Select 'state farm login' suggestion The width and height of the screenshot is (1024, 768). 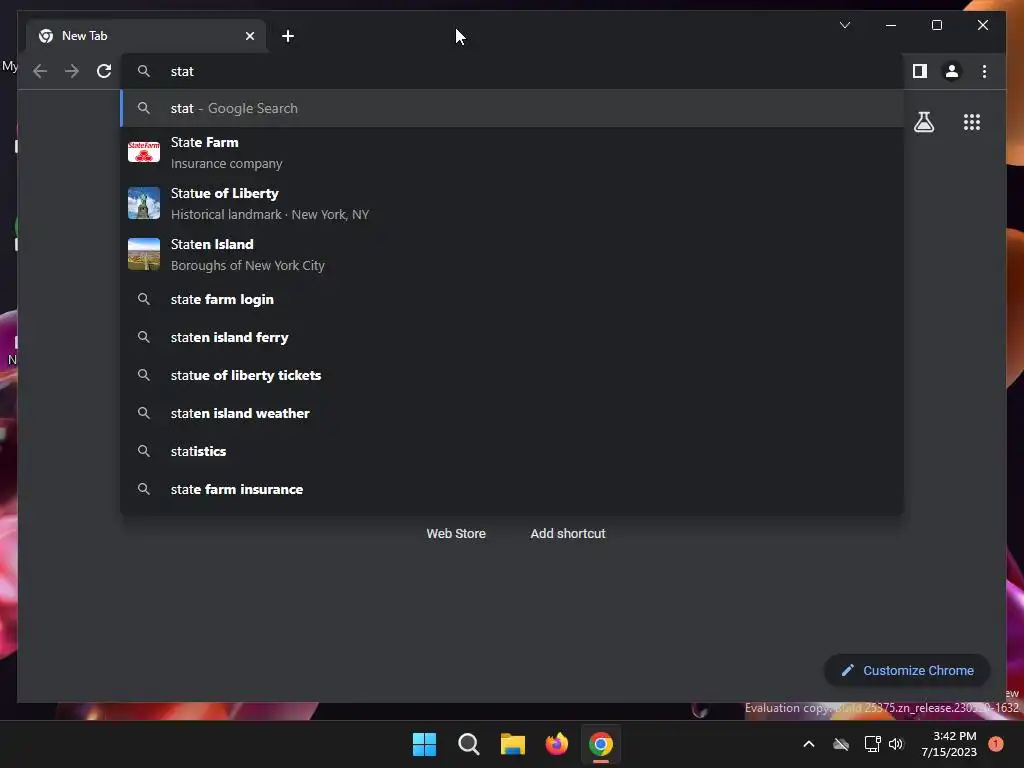coord(513,299)
